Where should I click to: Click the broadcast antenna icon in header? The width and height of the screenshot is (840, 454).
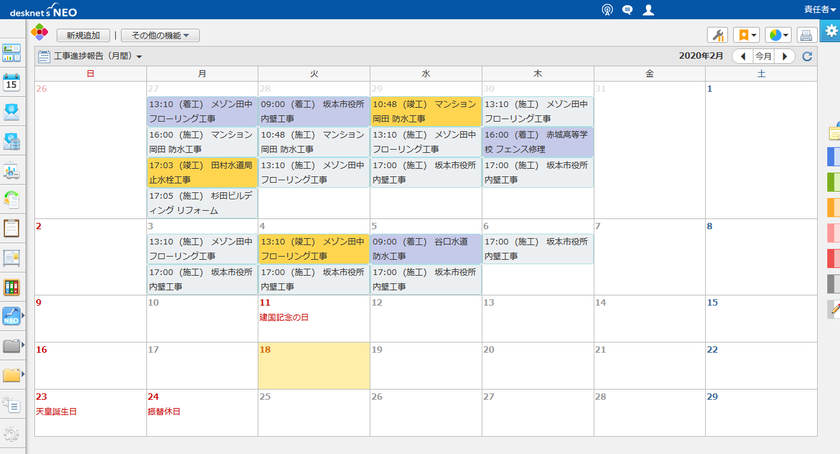pos(606,10)
